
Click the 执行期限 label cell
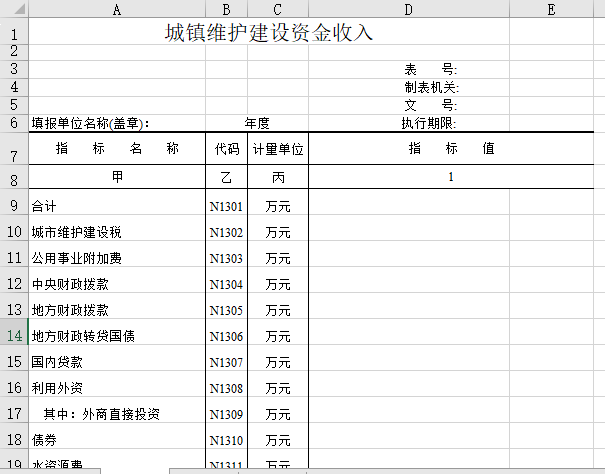(429, 124)
